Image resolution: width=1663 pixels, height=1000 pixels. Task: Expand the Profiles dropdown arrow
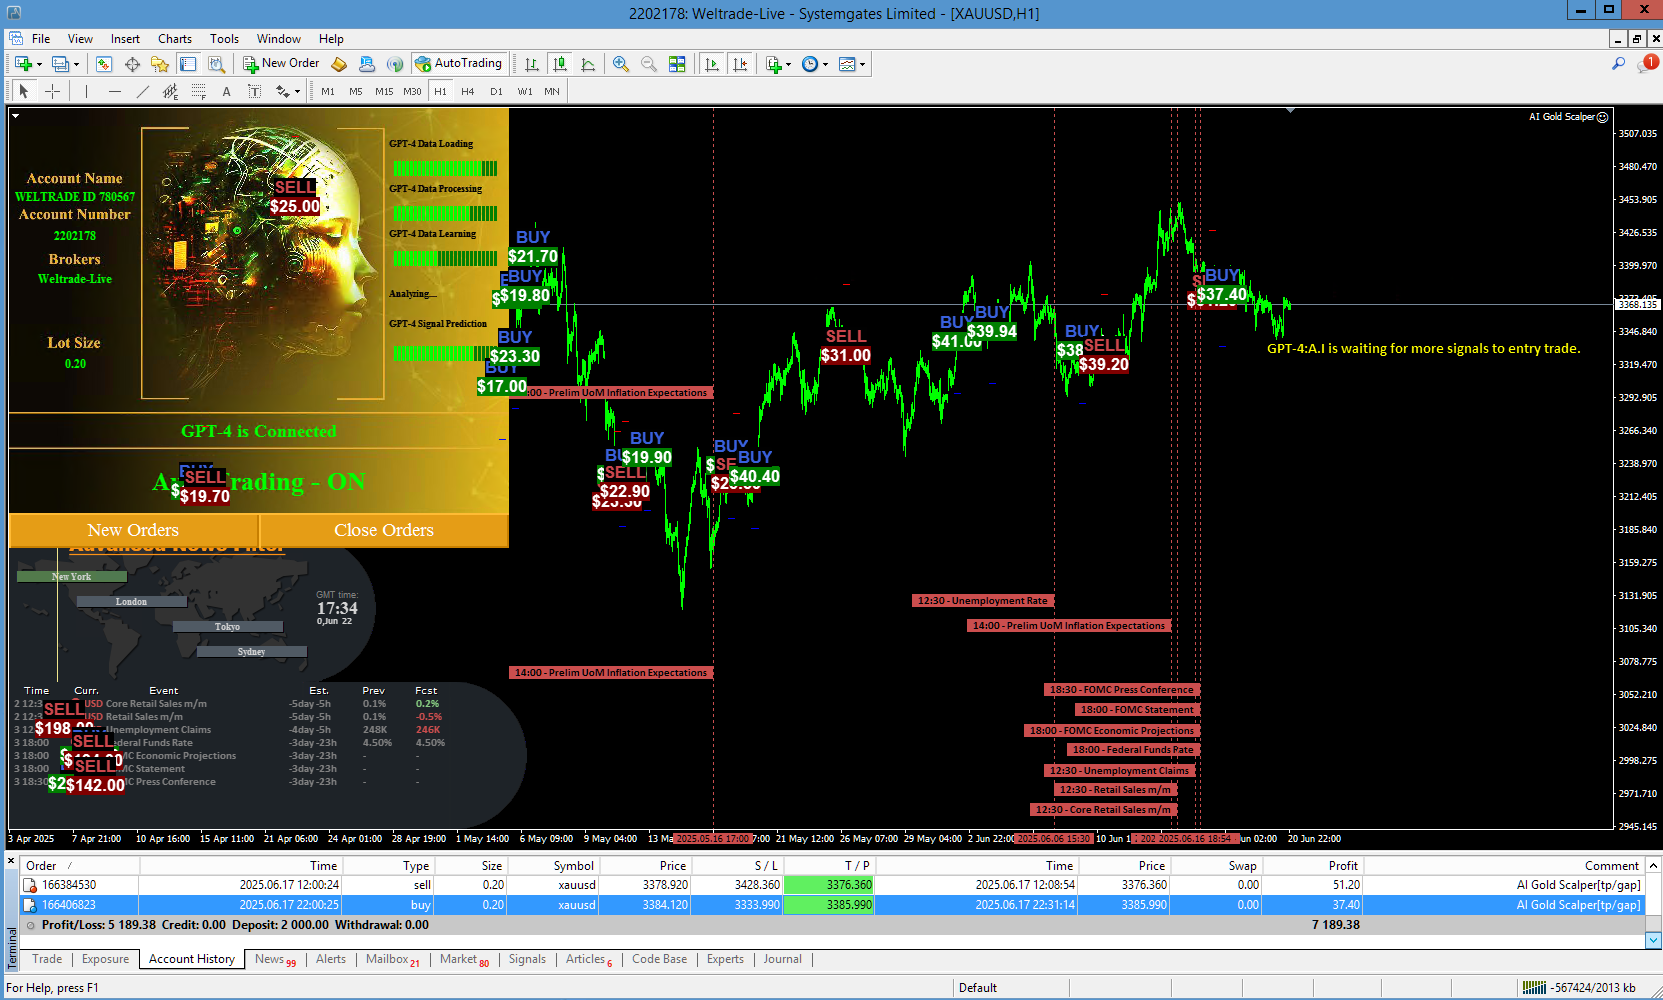click(76, 65)
